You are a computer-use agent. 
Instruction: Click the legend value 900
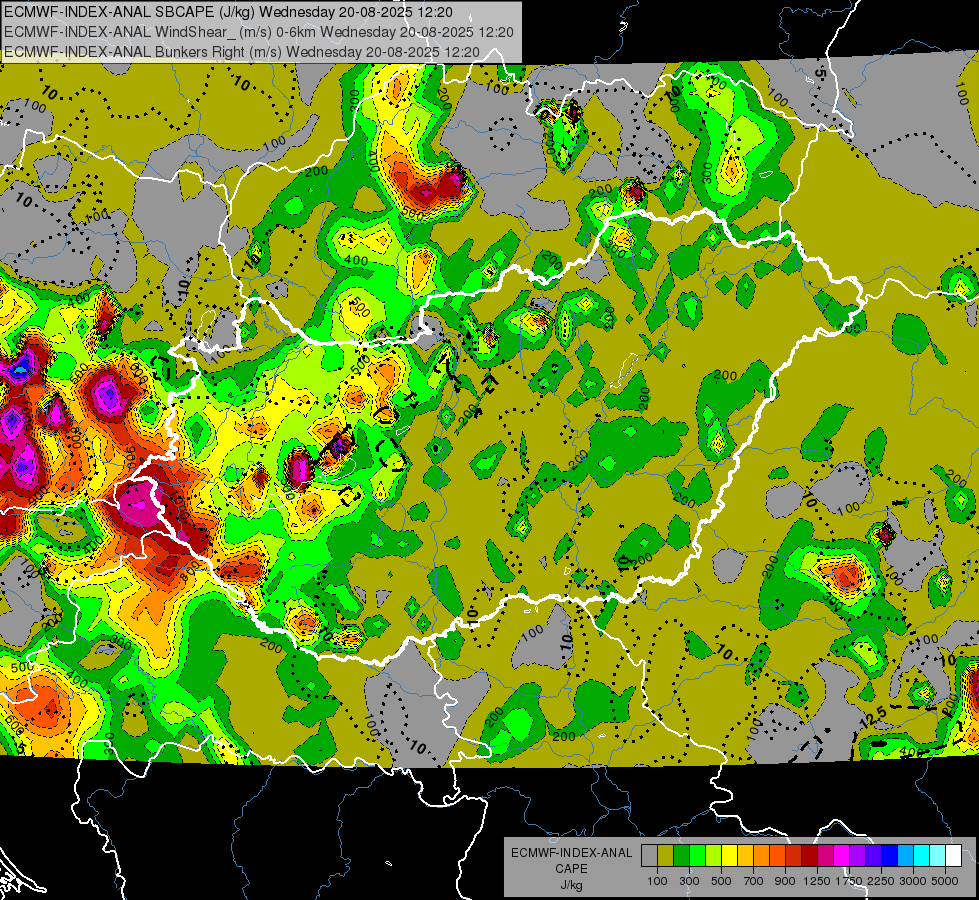(785, 881)
